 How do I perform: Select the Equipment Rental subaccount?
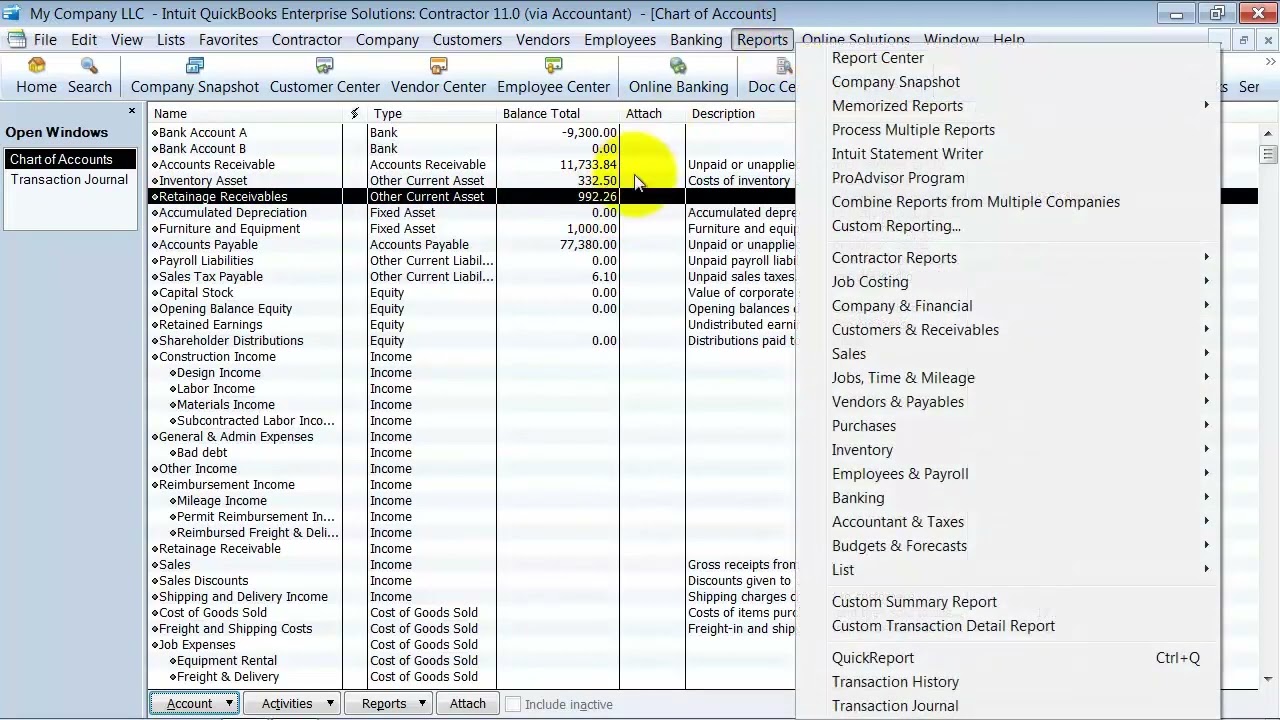472,660
